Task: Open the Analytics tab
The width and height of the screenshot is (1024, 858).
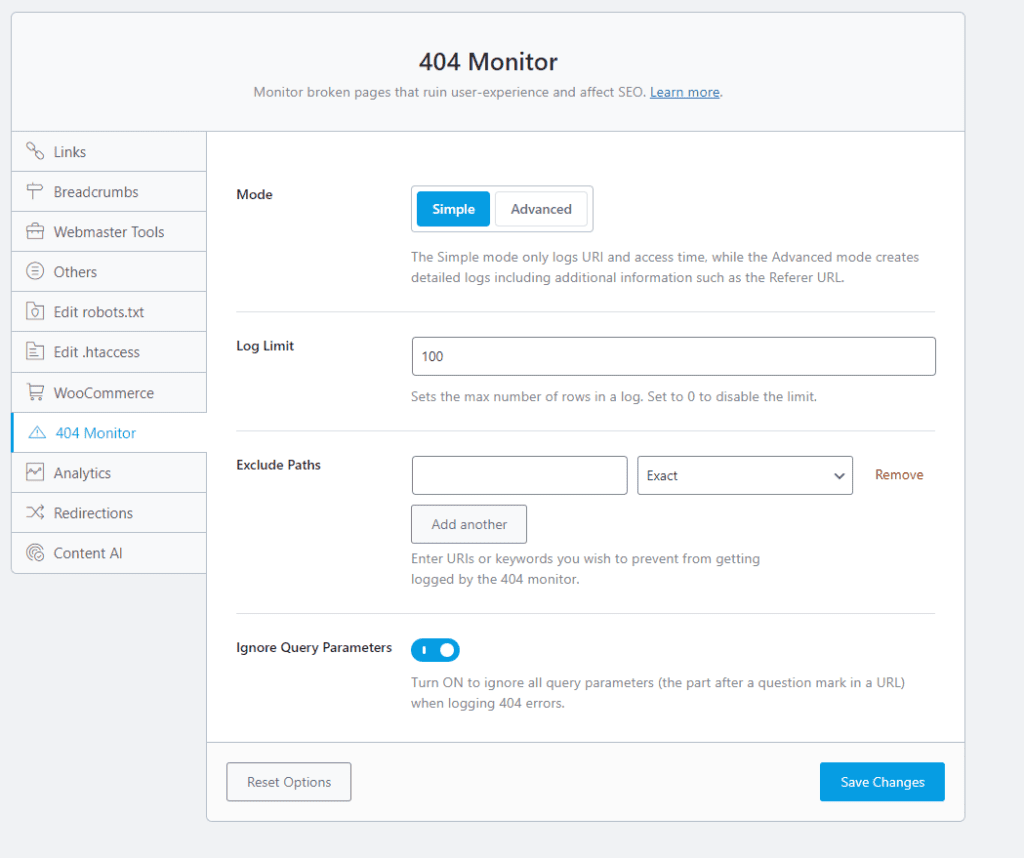Action: tap(109, 473)
